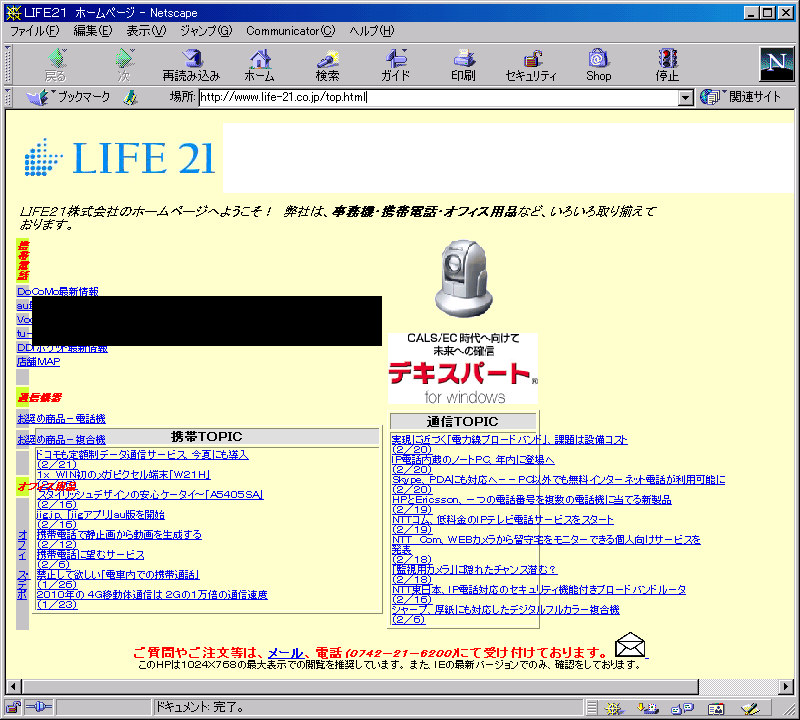Click the vertical オフィスネットボ sidebar link
The height and width of the screenshot is (720, 800).
(22, 565)
